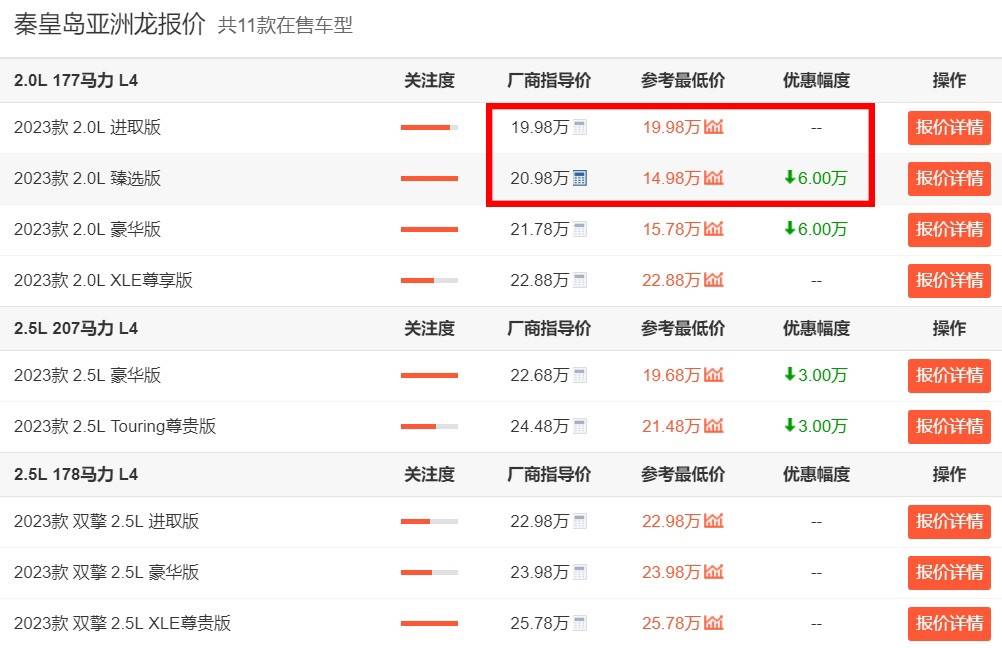
Task: Click the 2.0L 177马力 L4 group header
Action: coord(76,81)
